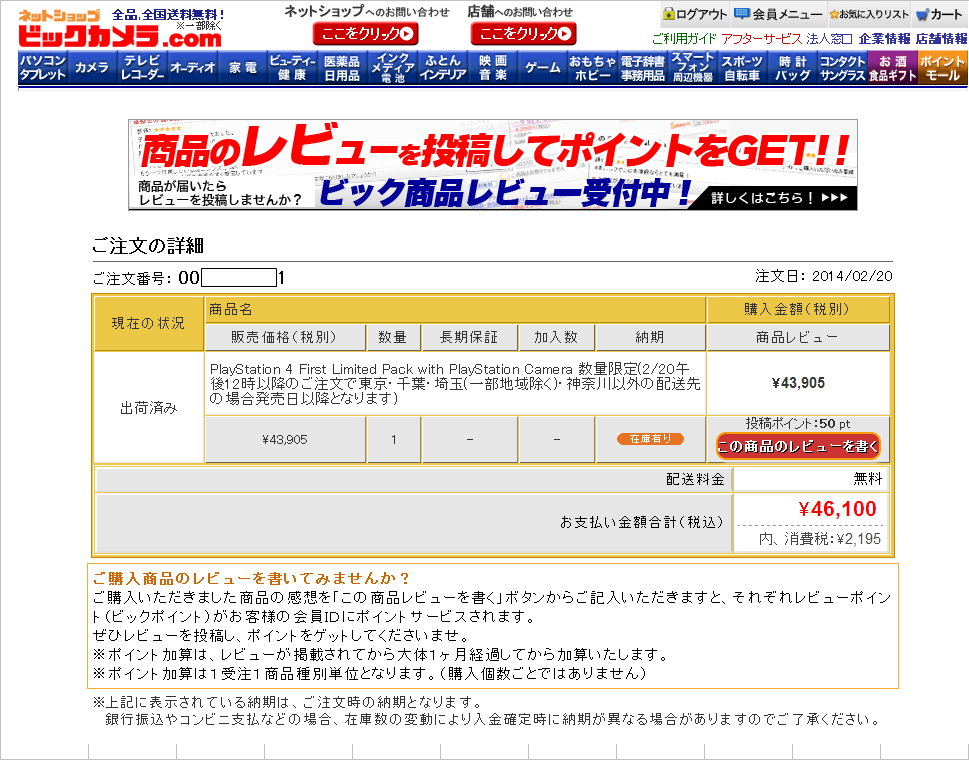Open 法人窓口 link

pos(829,39)
